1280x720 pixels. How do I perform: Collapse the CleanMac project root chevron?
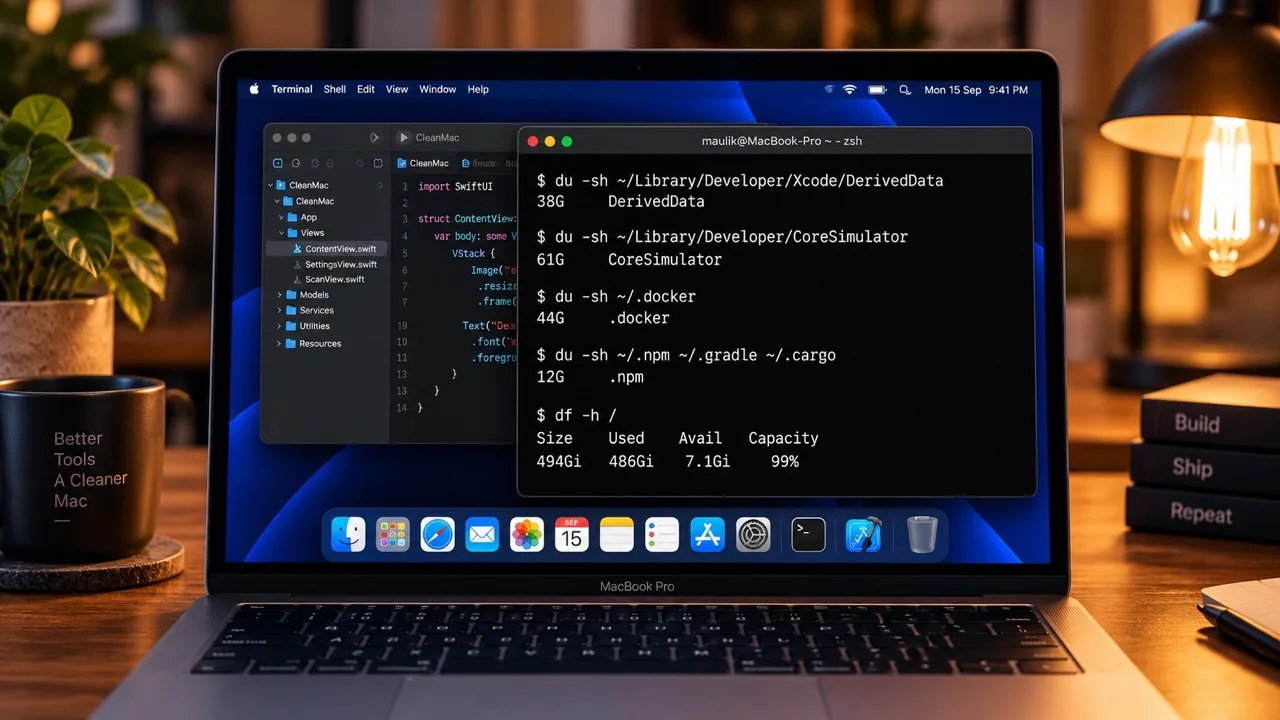coord(271,185)
